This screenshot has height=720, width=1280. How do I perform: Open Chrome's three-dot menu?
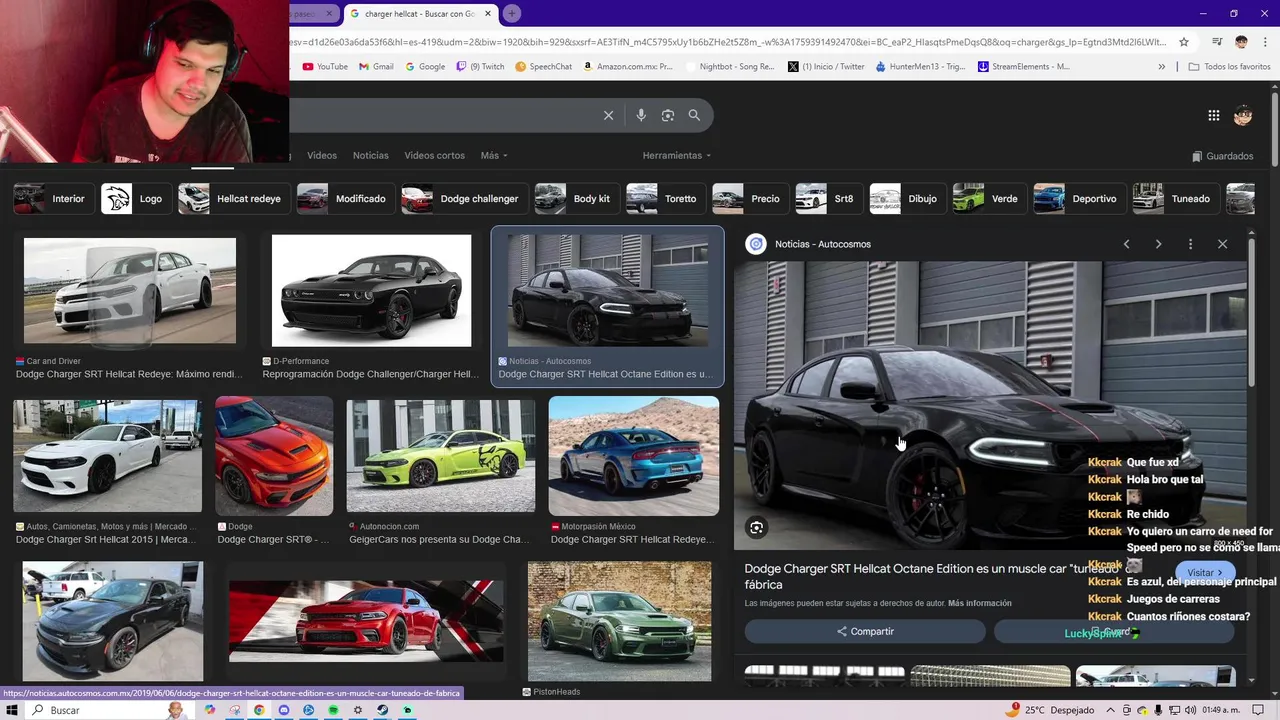coord(1264,42)
